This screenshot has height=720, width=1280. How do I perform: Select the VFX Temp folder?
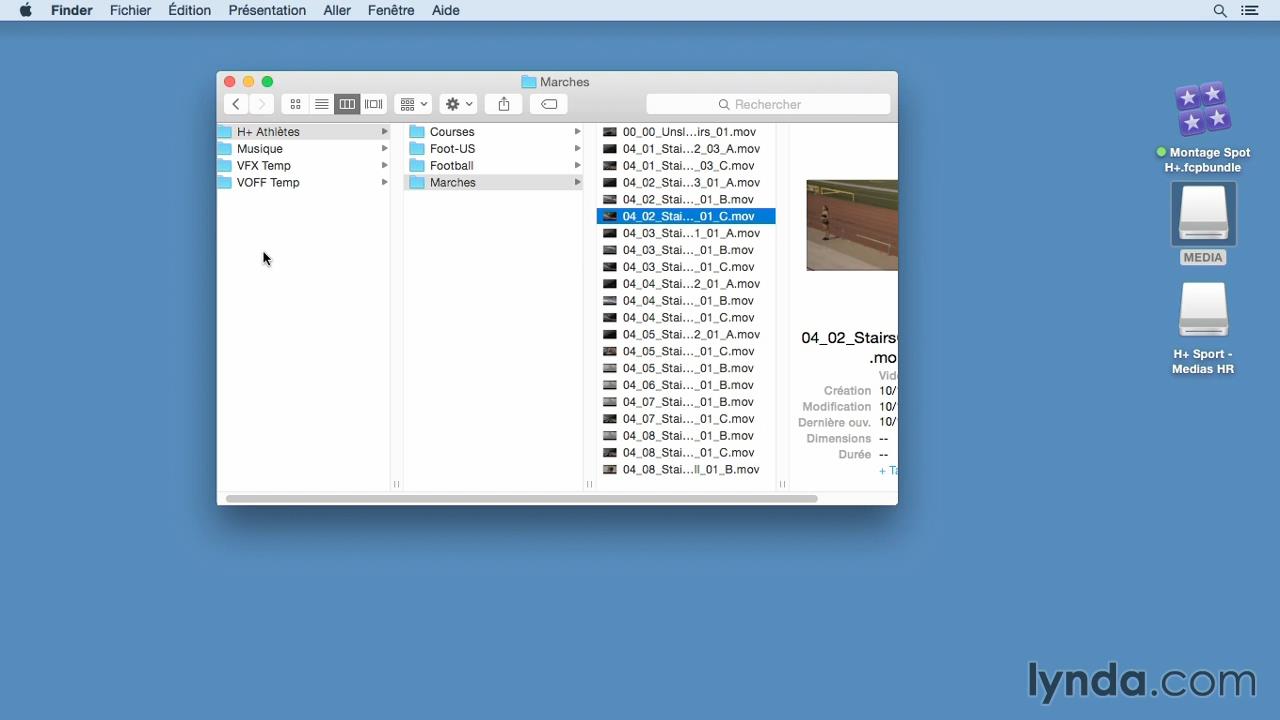(x=304, y=166)
